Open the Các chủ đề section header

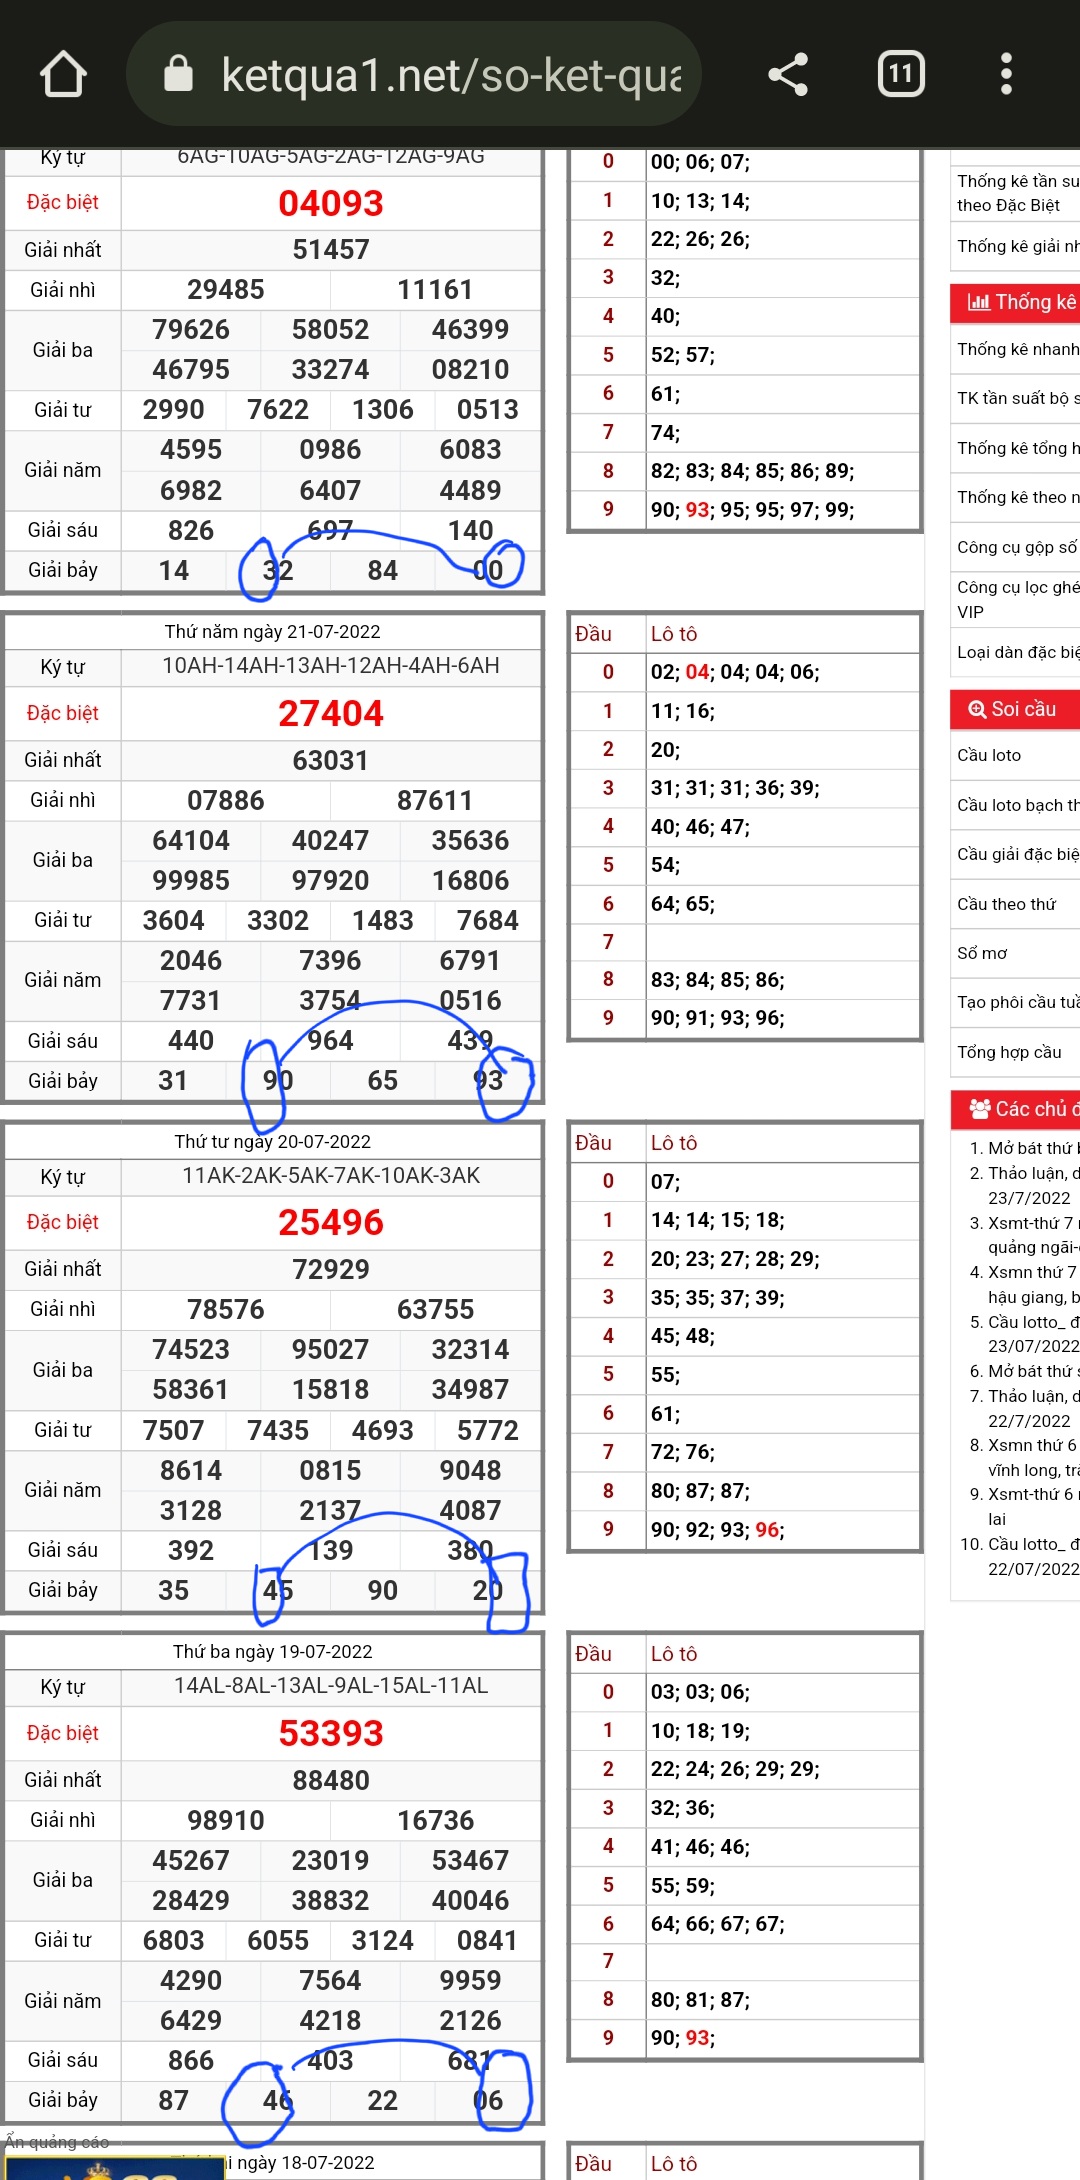(1015, 1109)
